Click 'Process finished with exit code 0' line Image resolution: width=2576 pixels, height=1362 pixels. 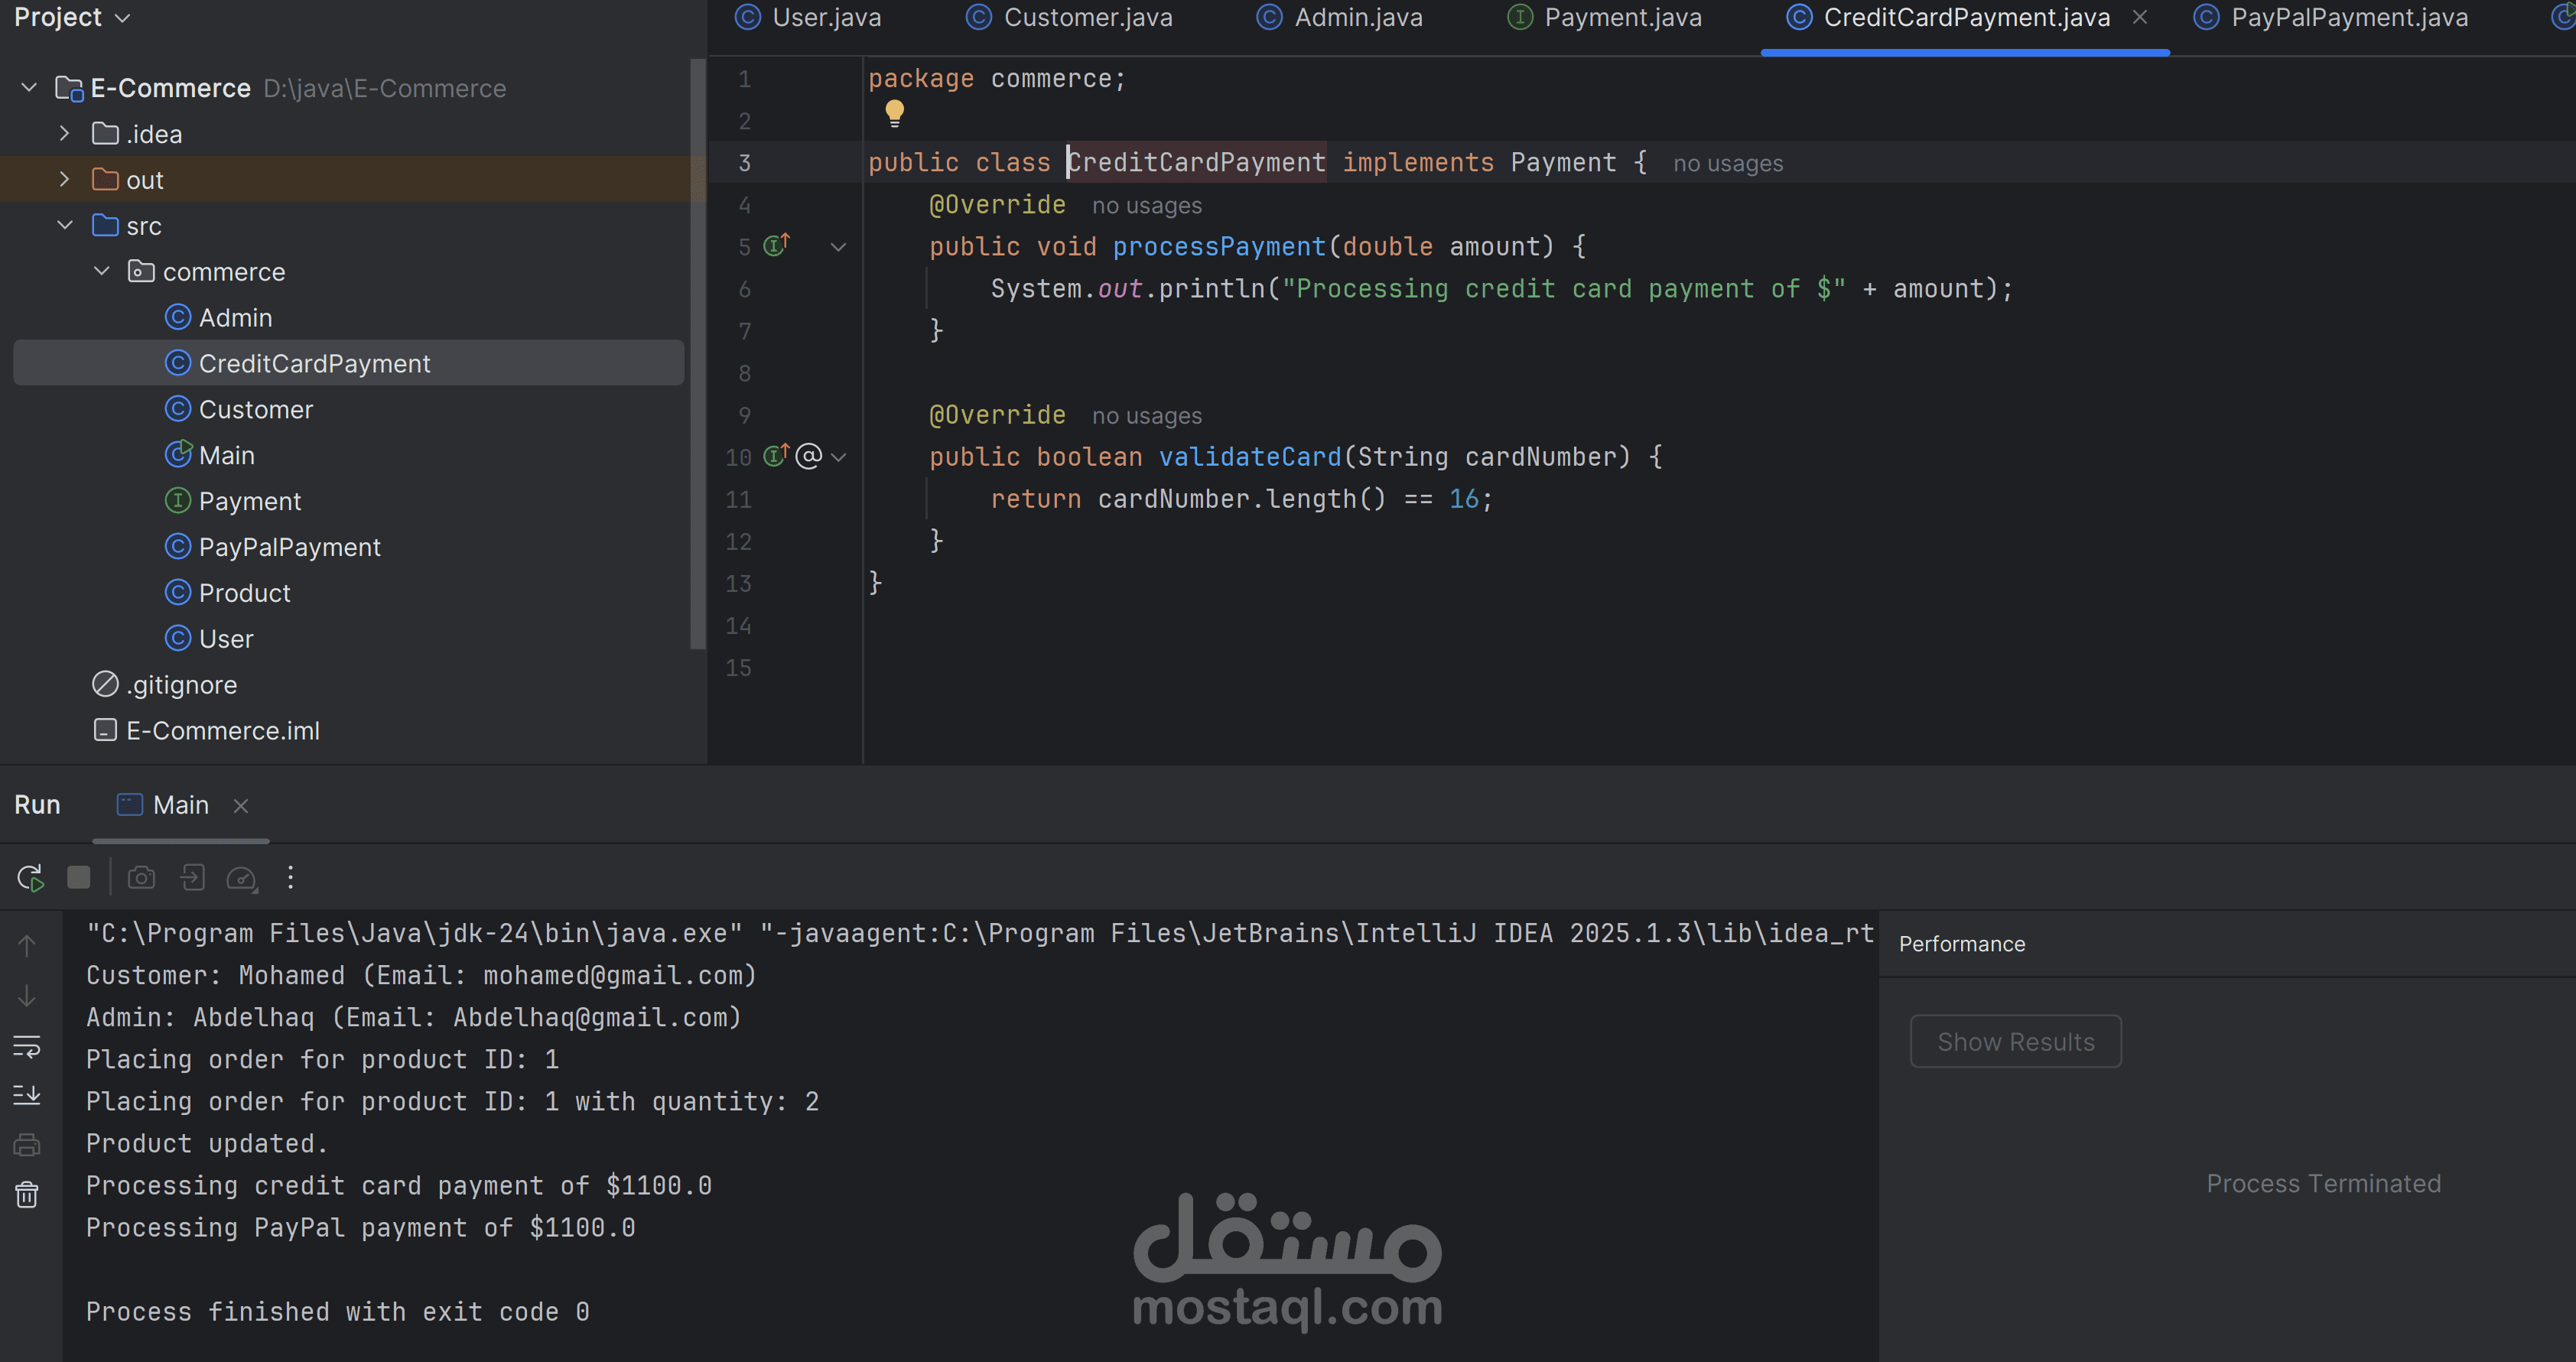click(338, 1311)
